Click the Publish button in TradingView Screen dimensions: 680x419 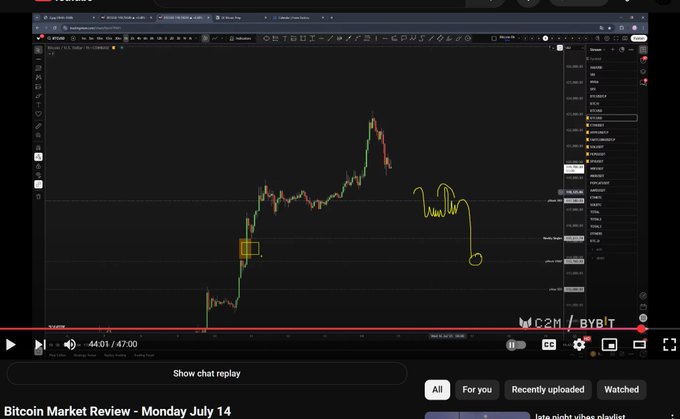coord(638,38)
